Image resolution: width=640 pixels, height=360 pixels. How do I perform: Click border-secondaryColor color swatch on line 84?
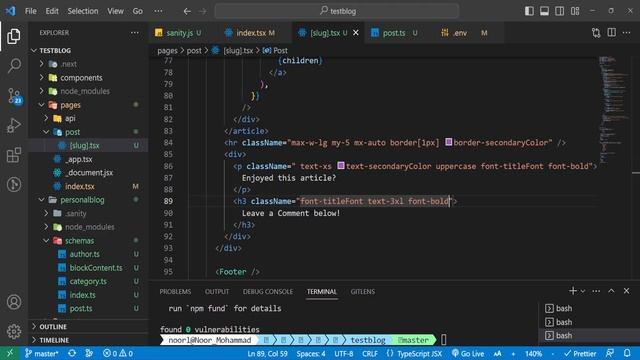[448, 142]
